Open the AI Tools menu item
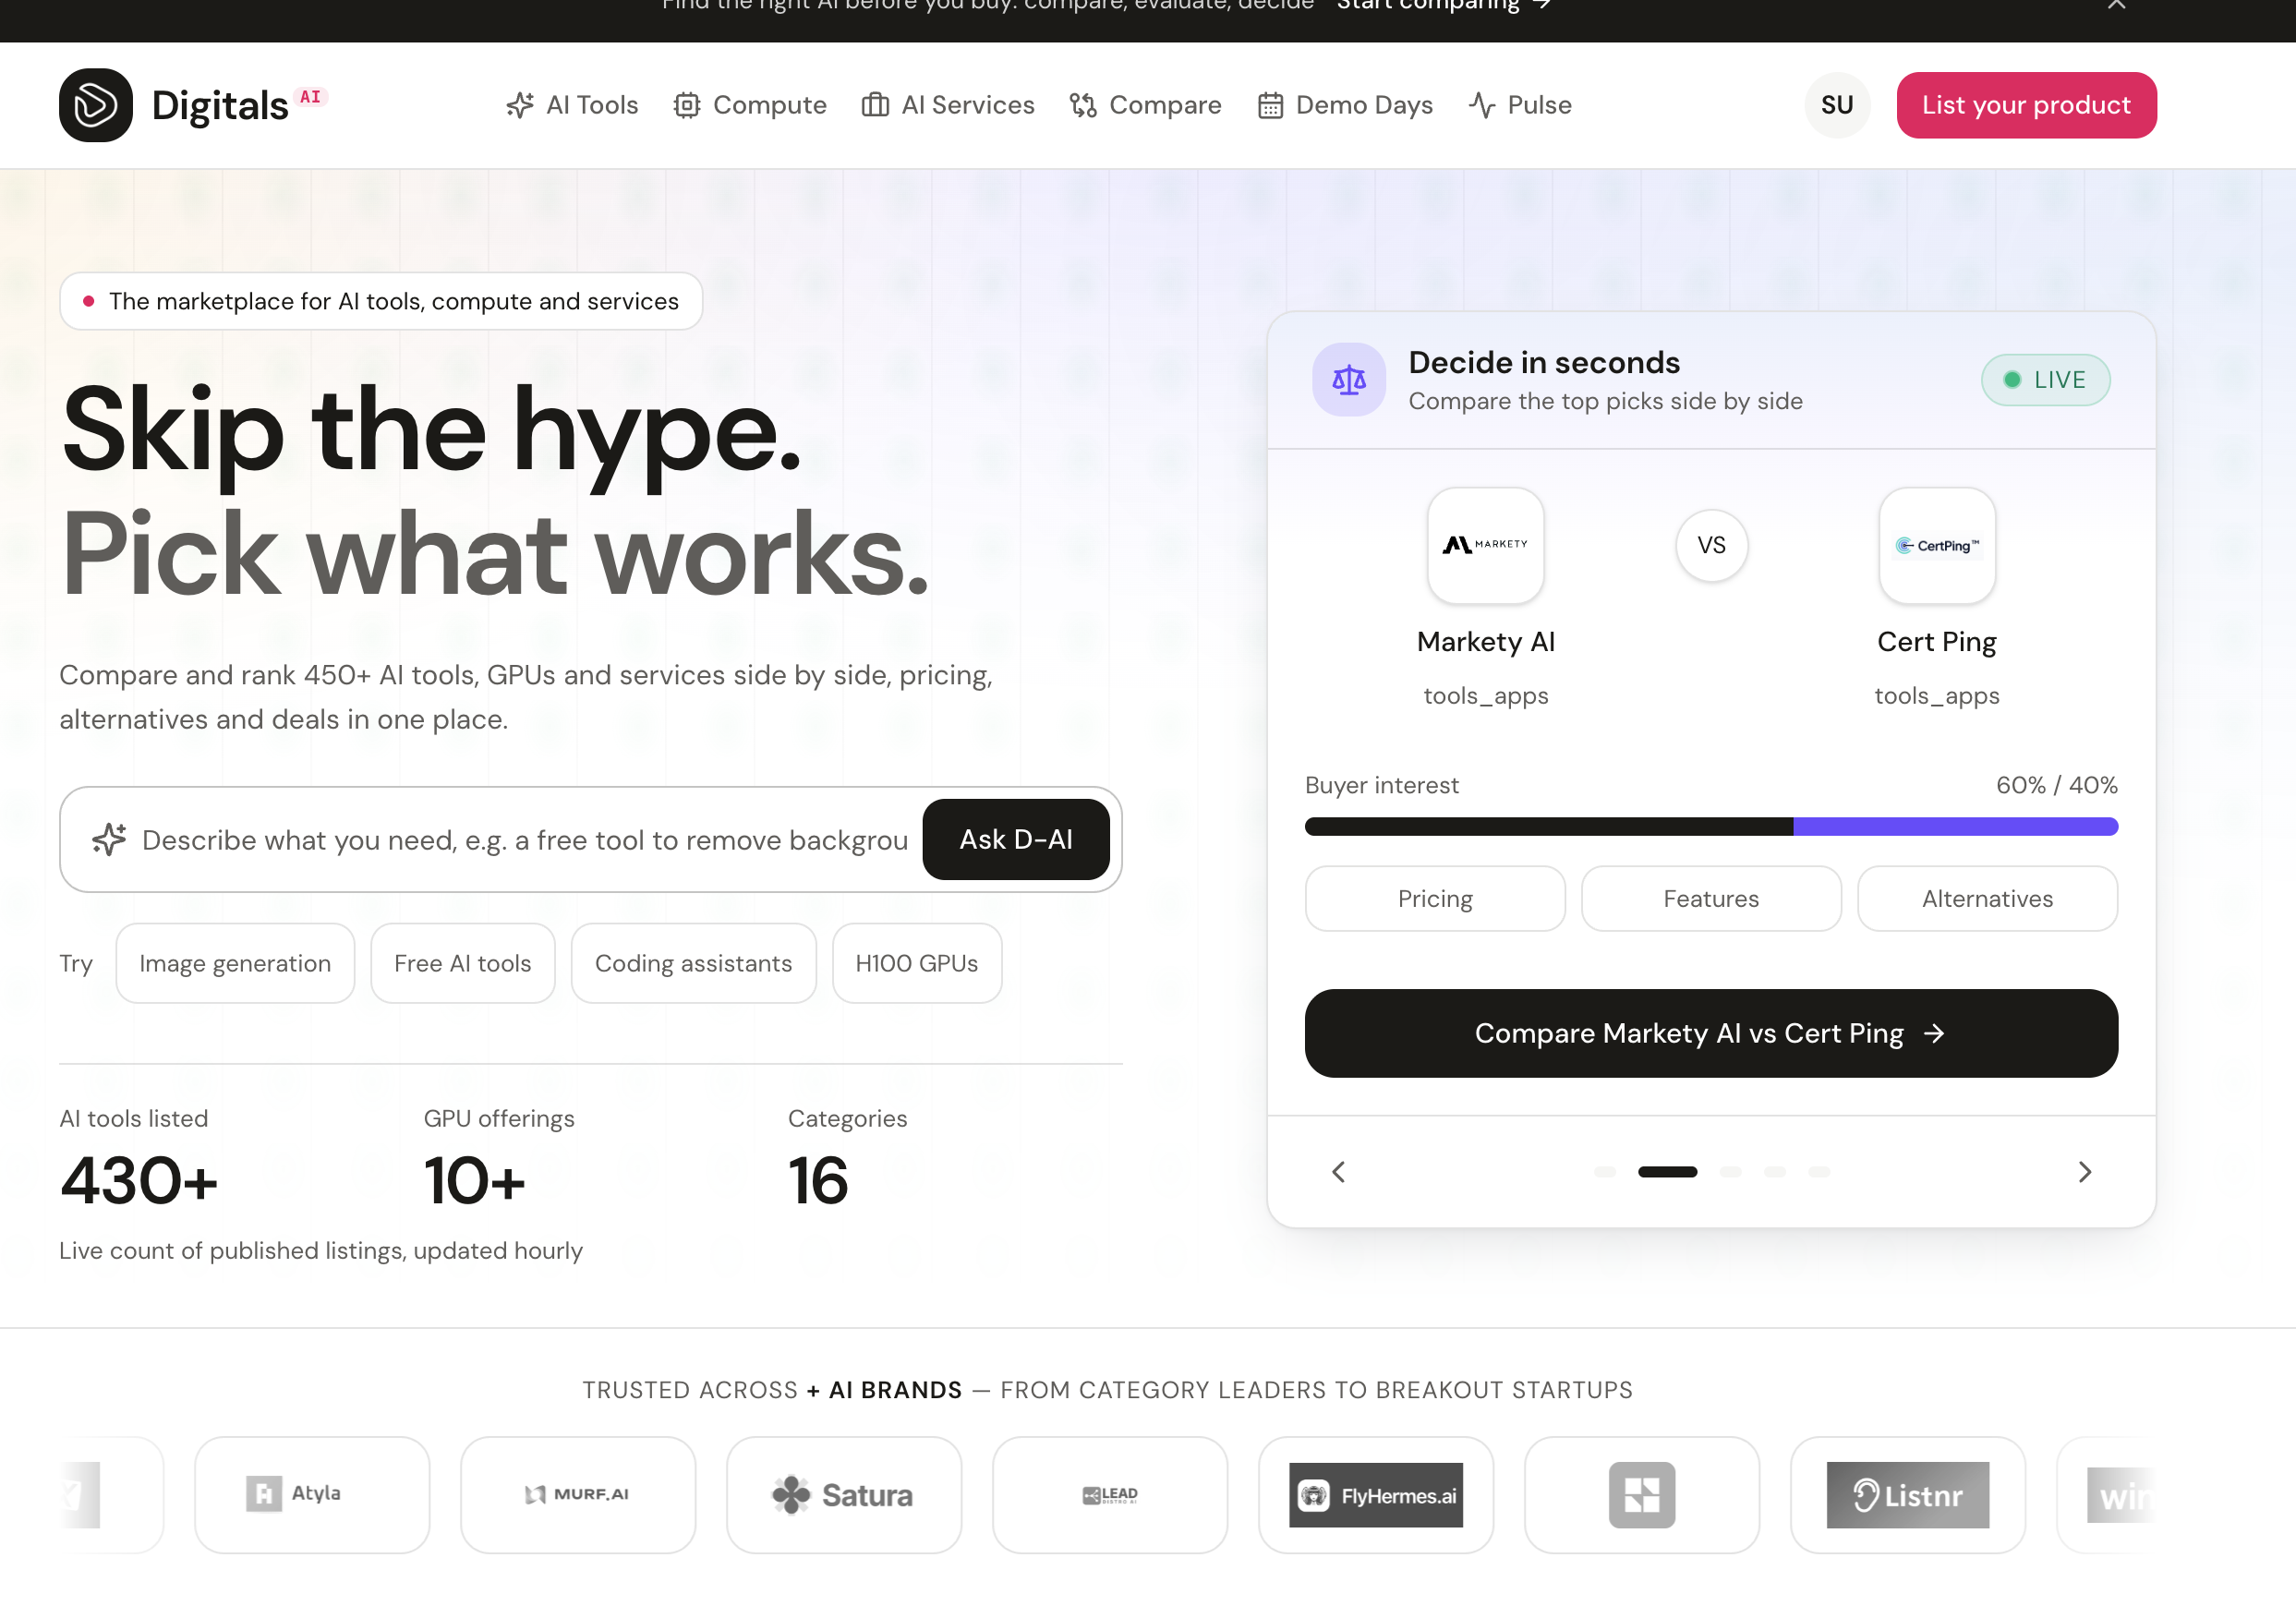Image resolution: width=2296 pixels, height=1618 pixels. (x=572, y=105)
